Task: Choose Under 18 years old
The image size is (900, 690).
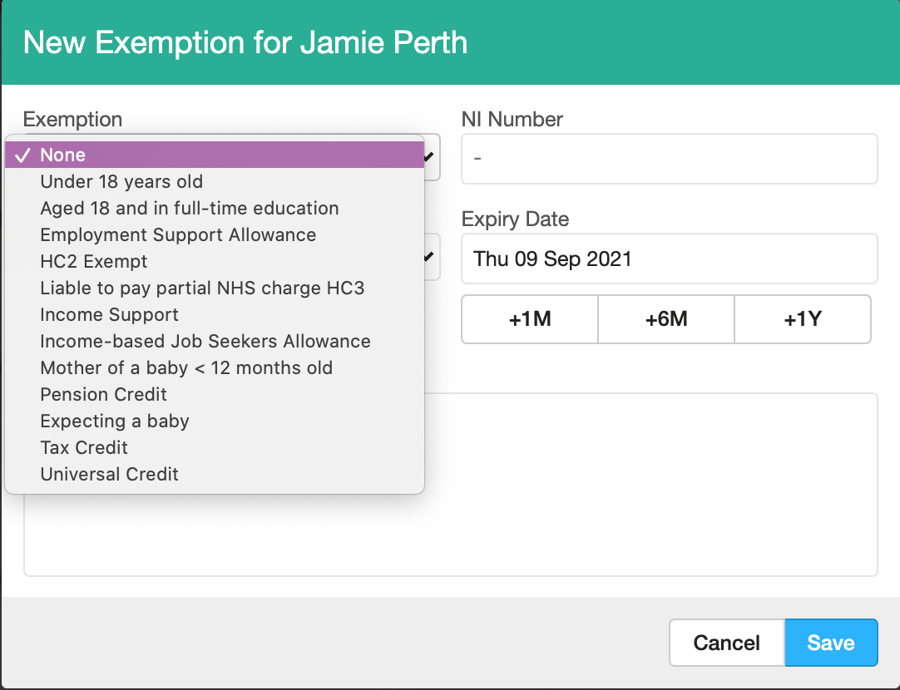Action: 121,182
